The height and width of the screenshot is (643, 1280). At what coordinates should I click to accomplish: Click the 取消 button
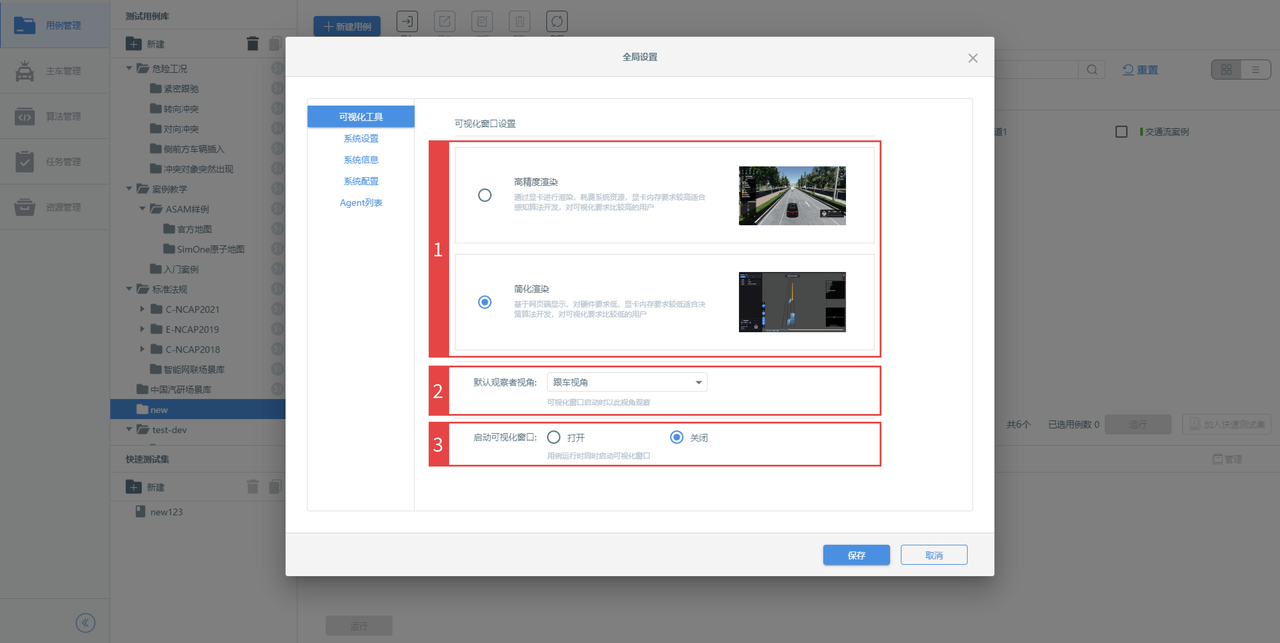tap(934, 555)
